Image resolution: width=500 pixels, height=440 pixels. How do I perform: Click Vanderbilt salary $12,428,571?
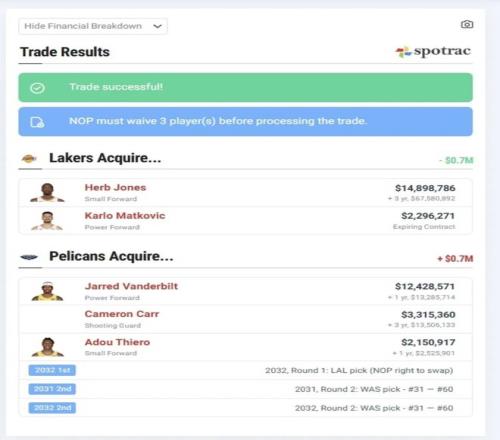click(x=425, y=286)
